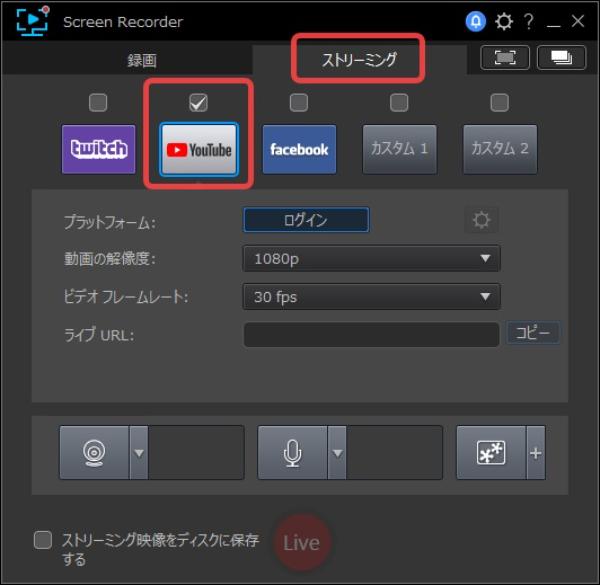Click the full-screen capture mode icon button
The height and width of the screenshot is (585, 600).
tap(505, 58)
